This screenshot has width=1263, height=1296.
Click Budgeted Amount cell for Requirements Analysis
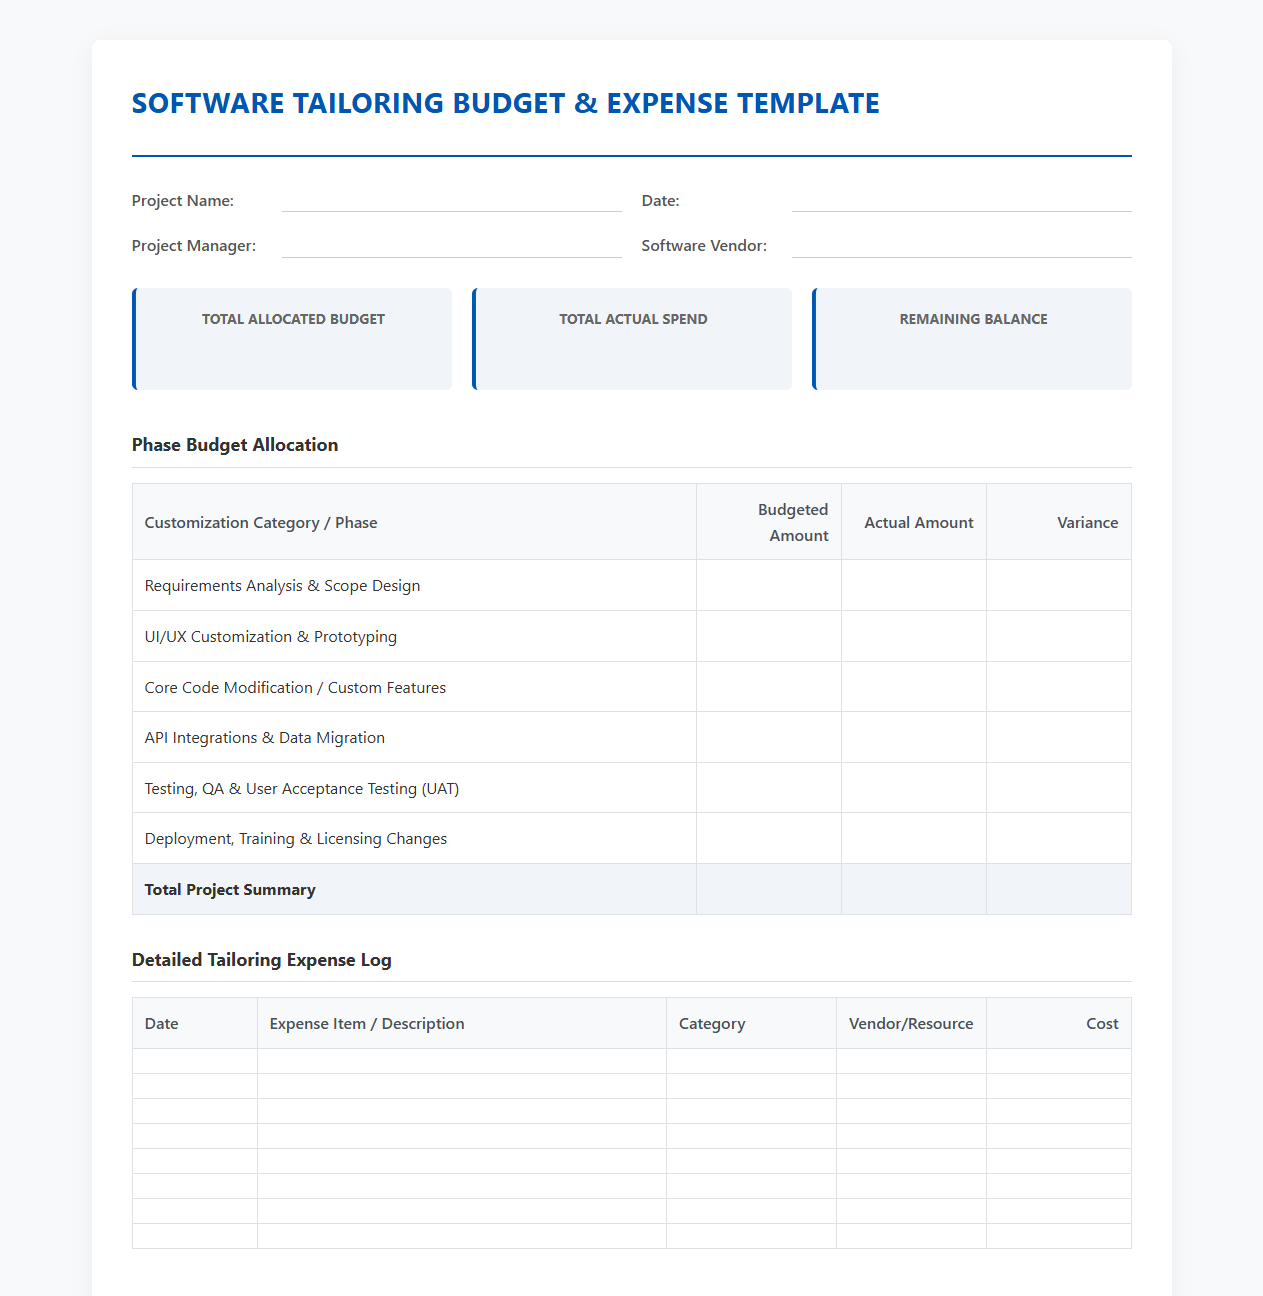[769, 586]
